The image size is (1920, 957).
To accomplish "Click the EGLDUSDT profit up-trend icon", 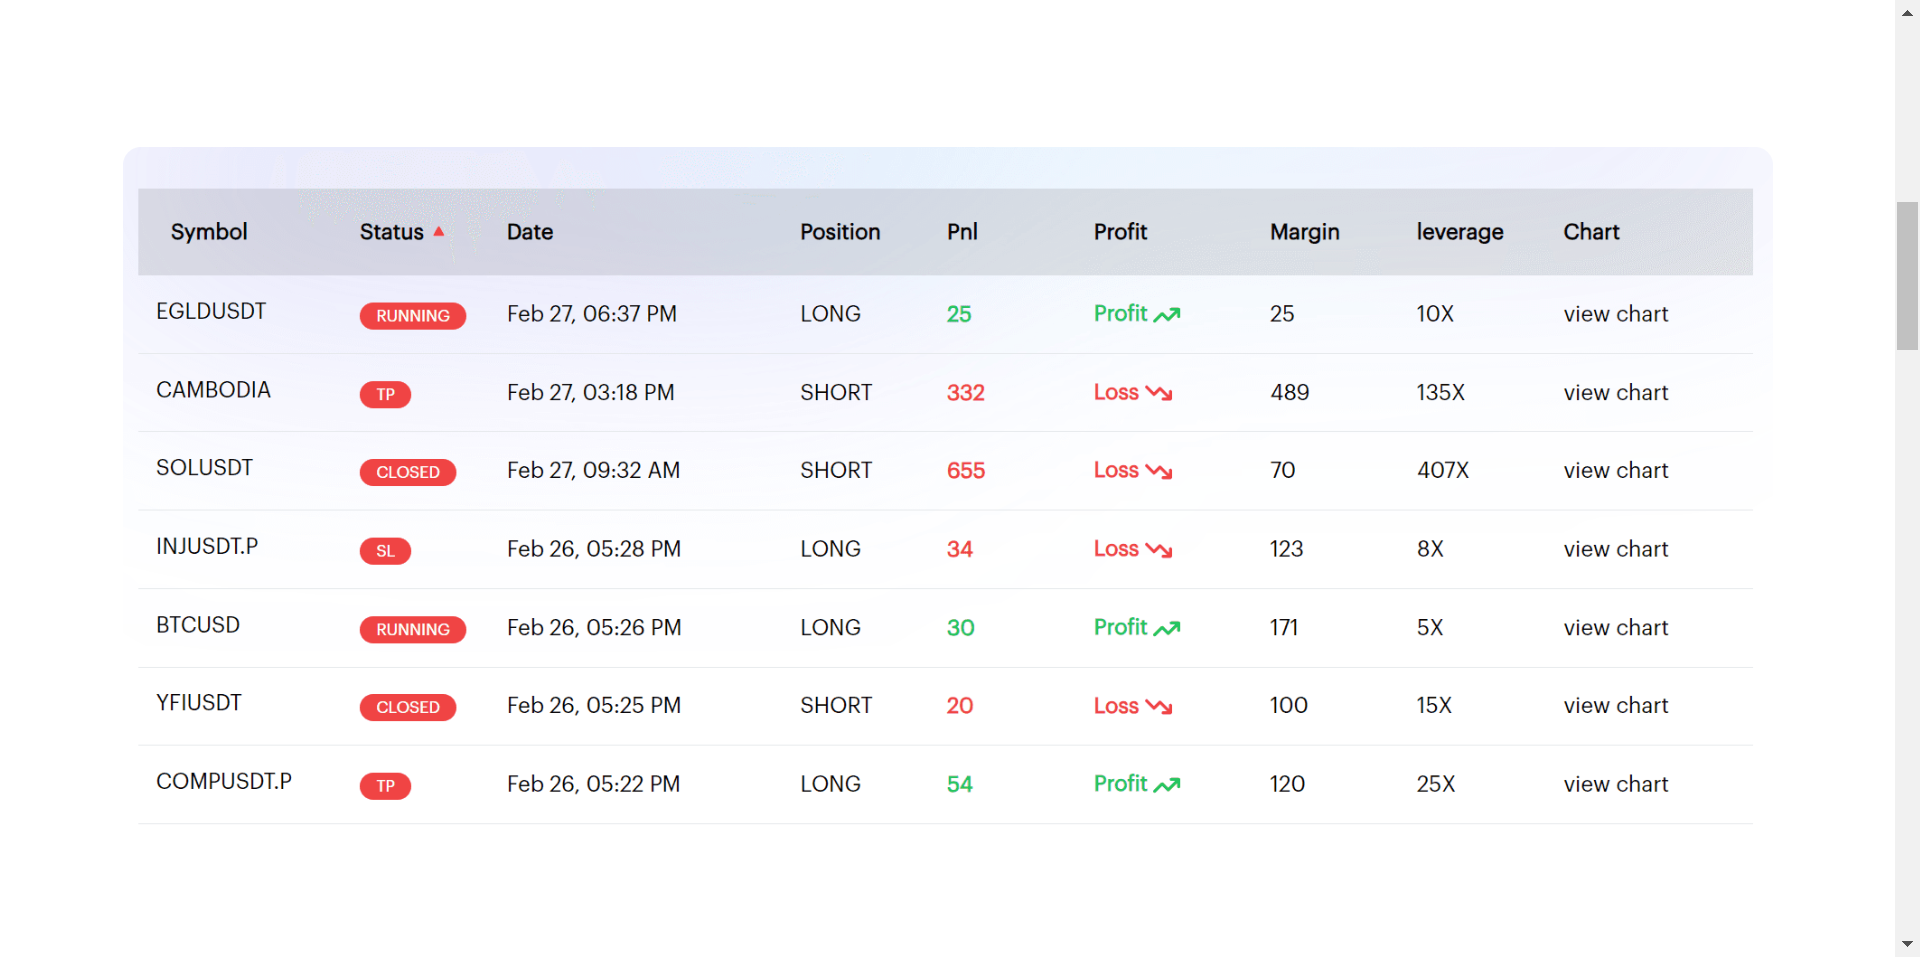I will (1167, 315).
